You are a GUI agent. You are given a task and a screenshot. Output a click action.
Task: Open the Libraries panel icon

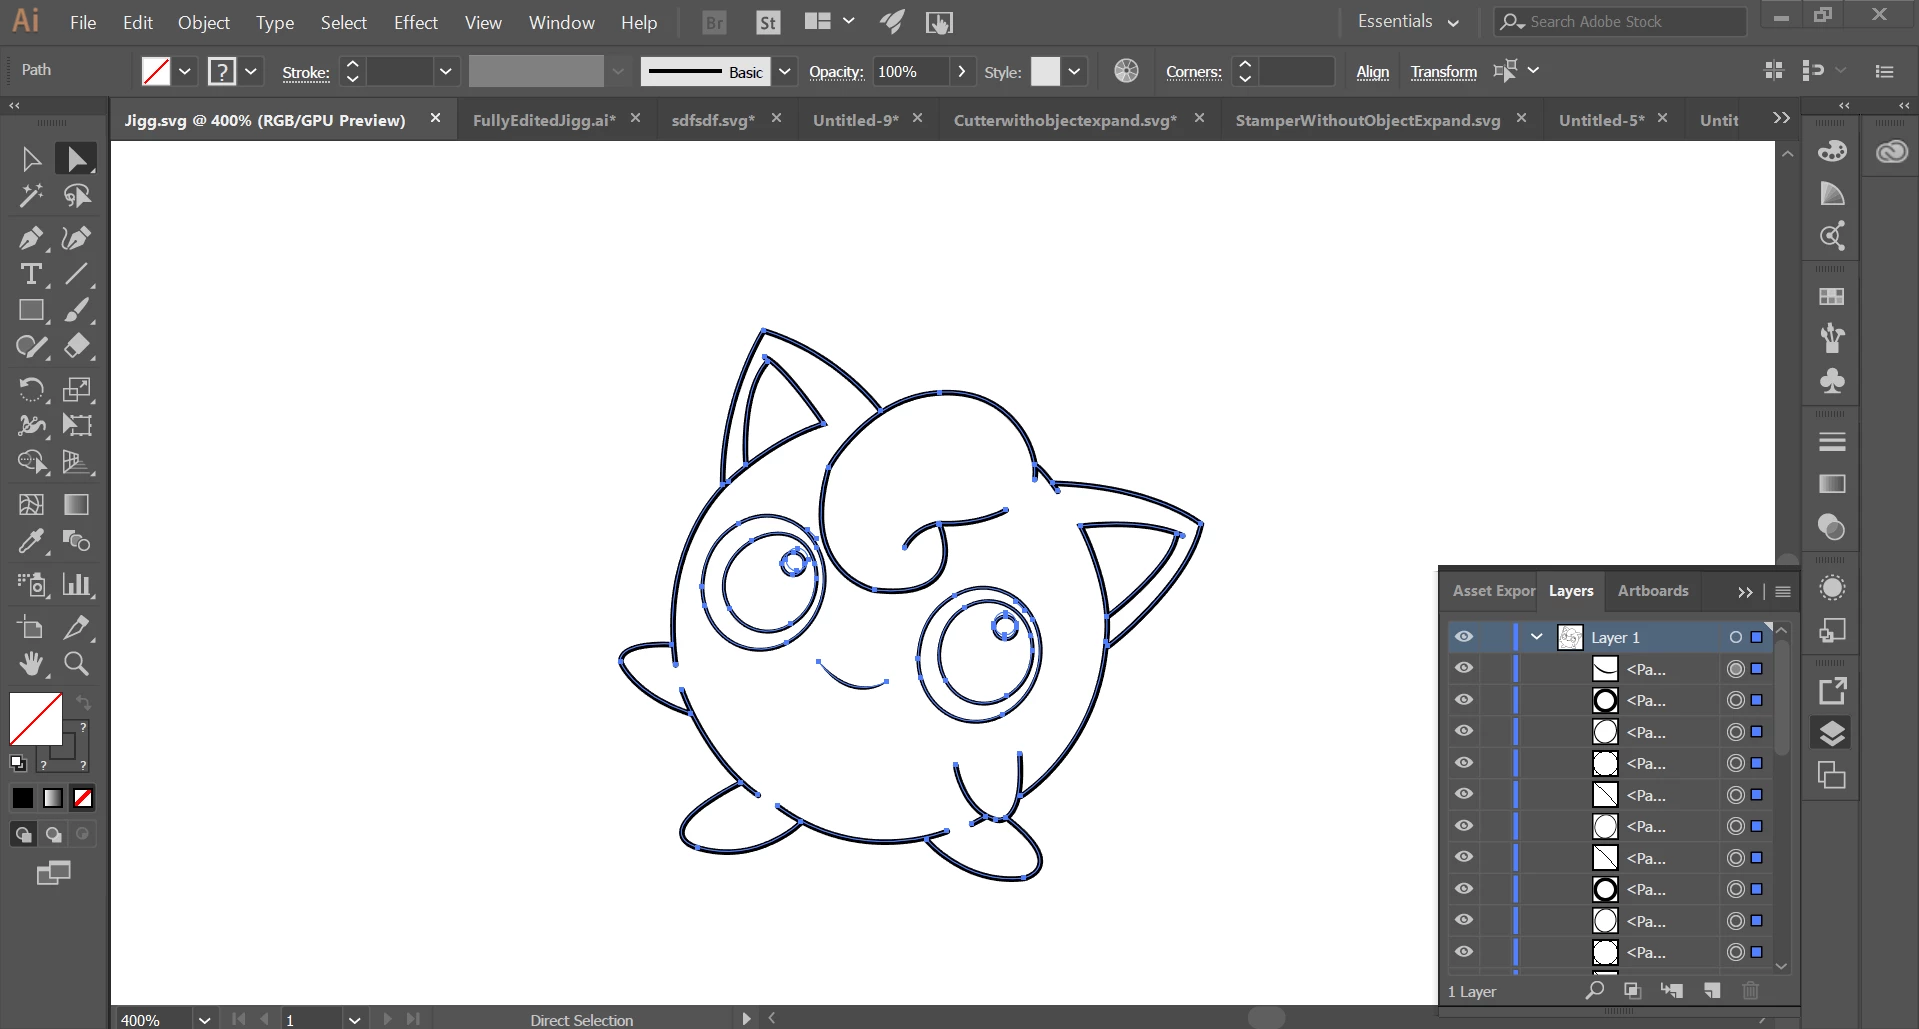pyautogui.click(x=1892, y=152)
